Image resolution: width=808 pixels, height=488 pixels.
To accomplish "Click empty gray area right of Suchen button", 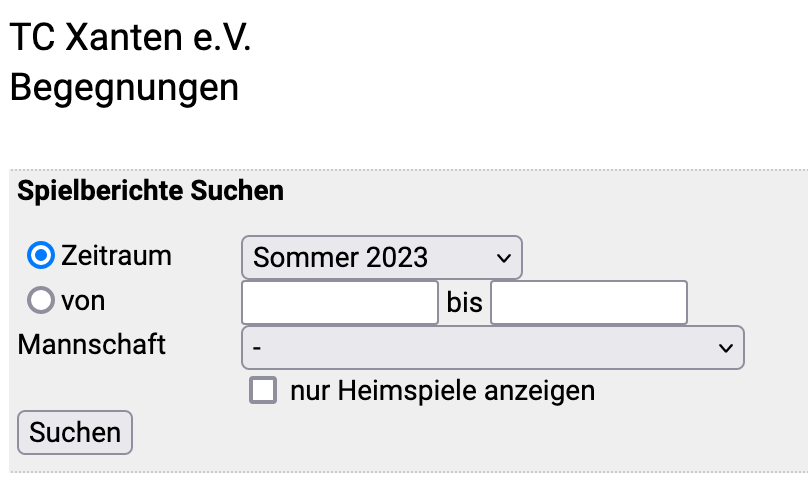I will point(450,433).
